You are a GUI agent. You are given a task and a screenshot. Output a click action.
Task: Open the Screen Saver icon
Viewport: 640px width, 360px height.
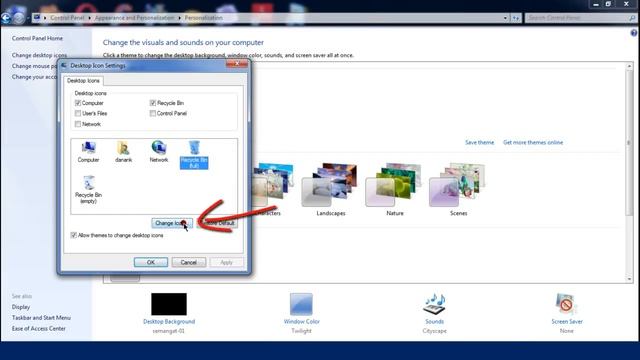coord(567,304)
